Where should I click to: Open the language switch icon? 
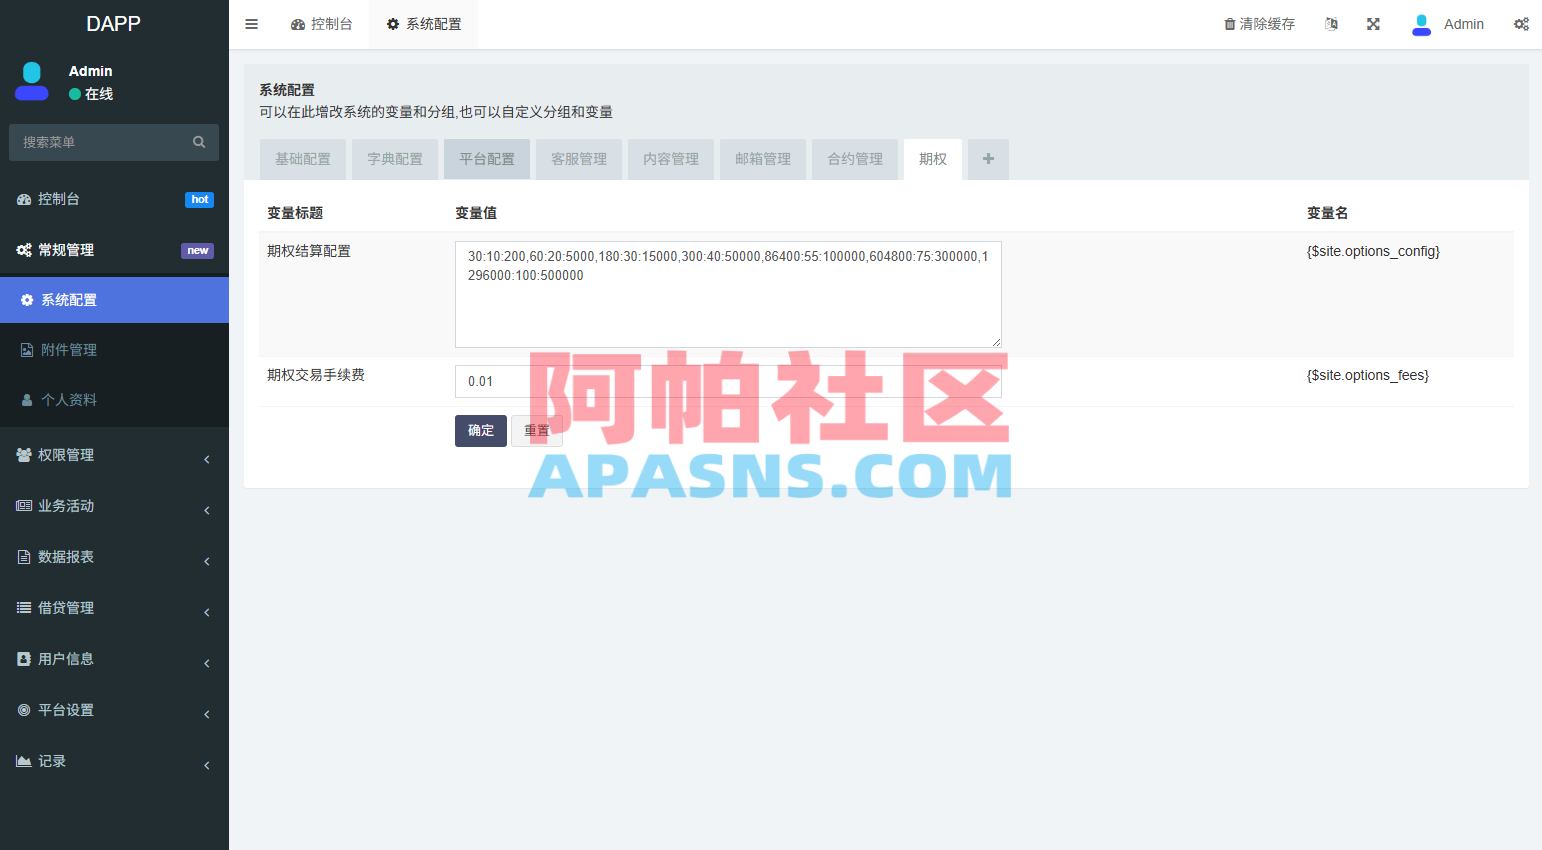[x=1331, y=24]
